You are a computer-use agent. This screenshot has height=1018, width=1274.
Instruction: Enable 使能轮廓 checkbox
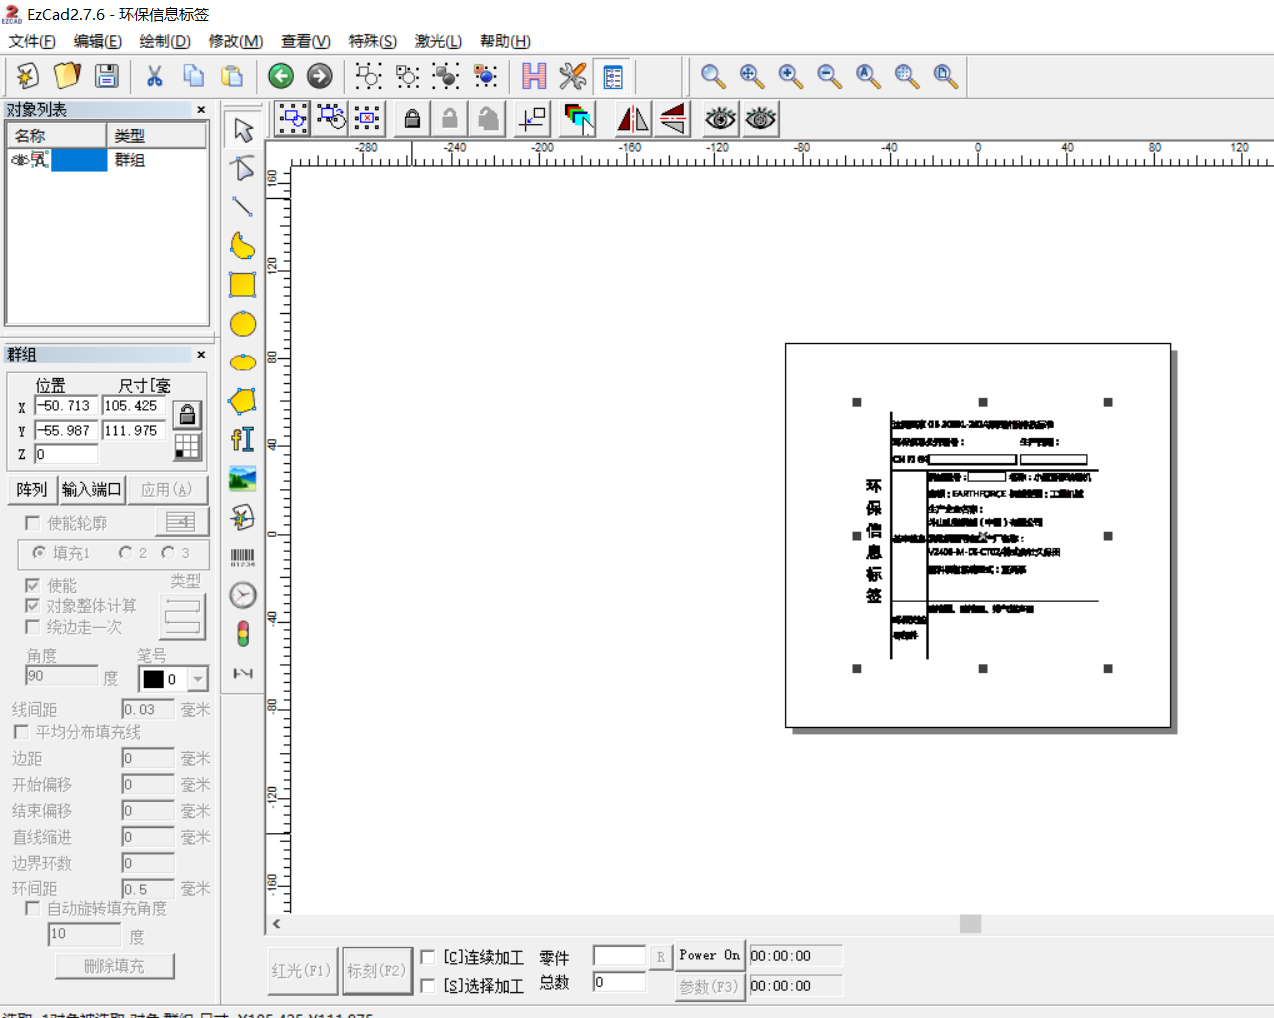33,523
